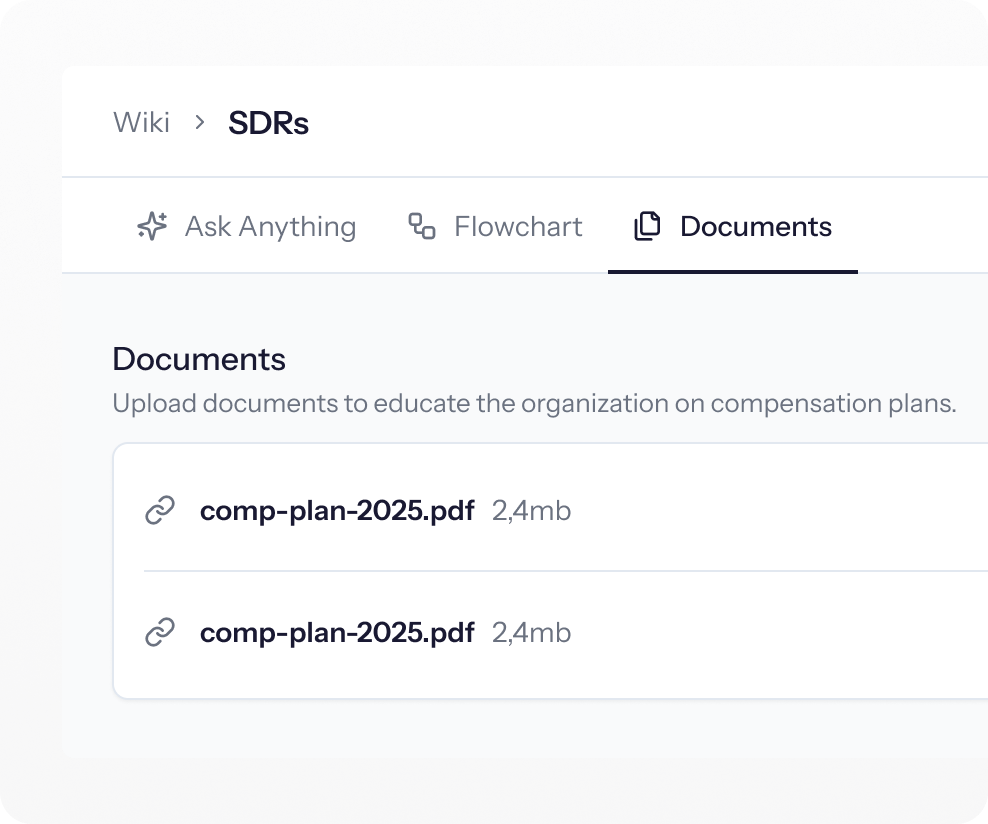988x824 pixels.
Task: Click the chain link icon in the first file row
Action: (160, 510)
